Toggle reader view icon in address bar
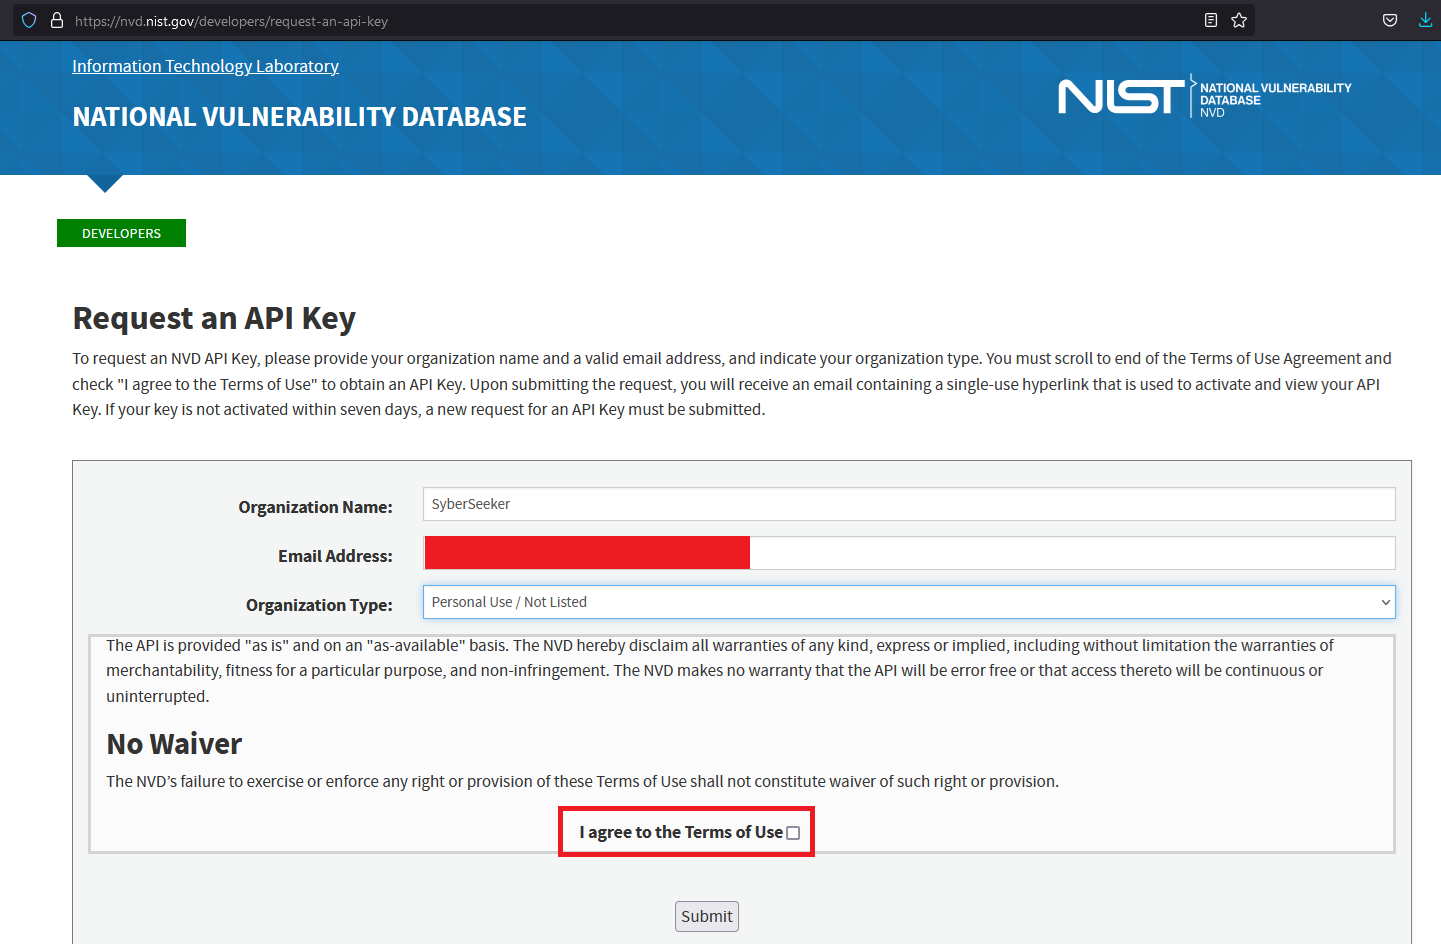This screenshot has height=944, width=1441. pos(1211,20)
